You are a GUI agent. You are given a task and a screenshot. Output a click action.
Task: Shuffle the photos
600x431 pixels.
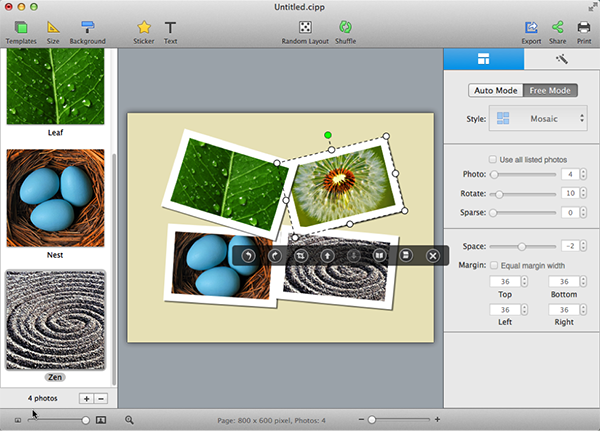345,28
